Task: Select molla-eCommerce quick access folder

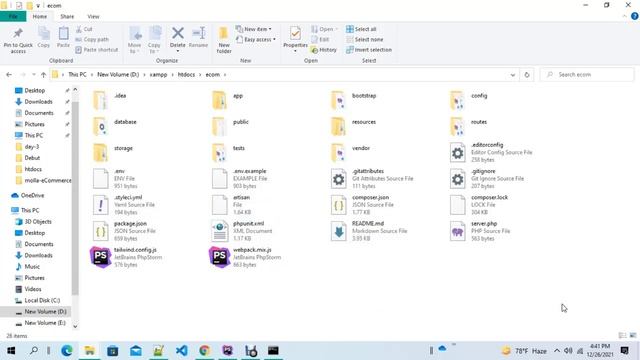Action: pos(47,180)
